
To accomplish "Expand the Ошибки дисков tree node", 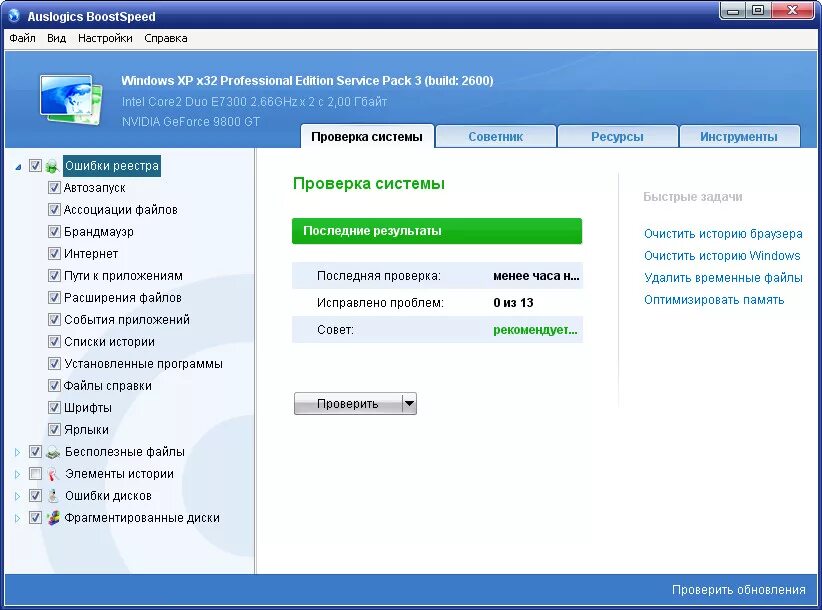I will pos(17,496).
